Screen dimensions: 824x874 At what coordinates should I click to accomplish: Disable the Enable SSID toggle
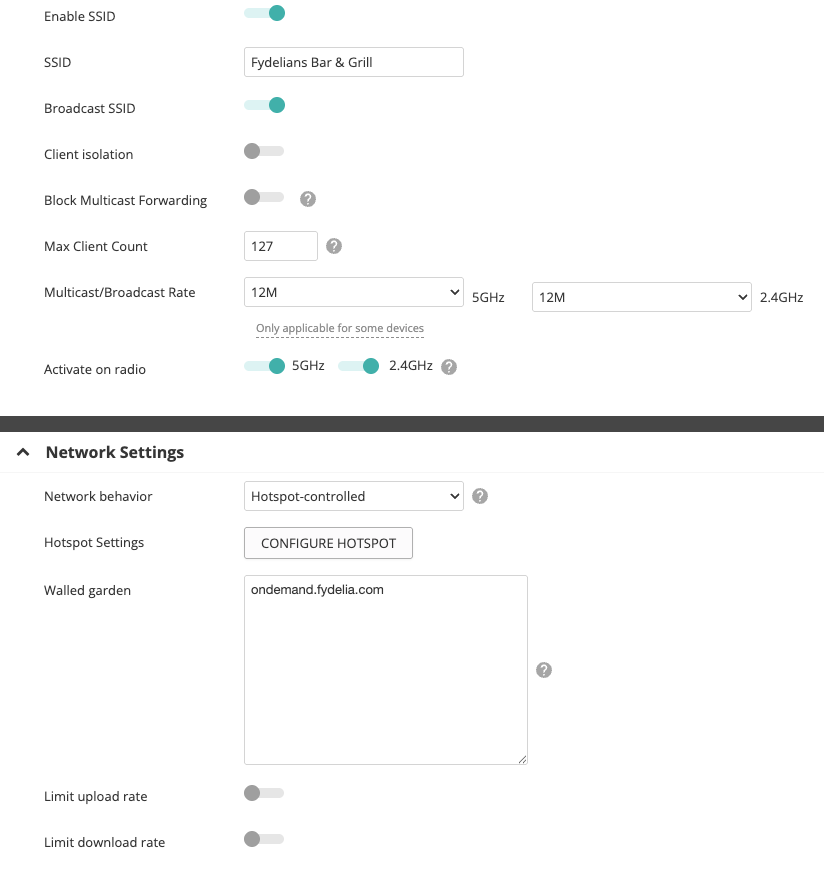(265, 13)
